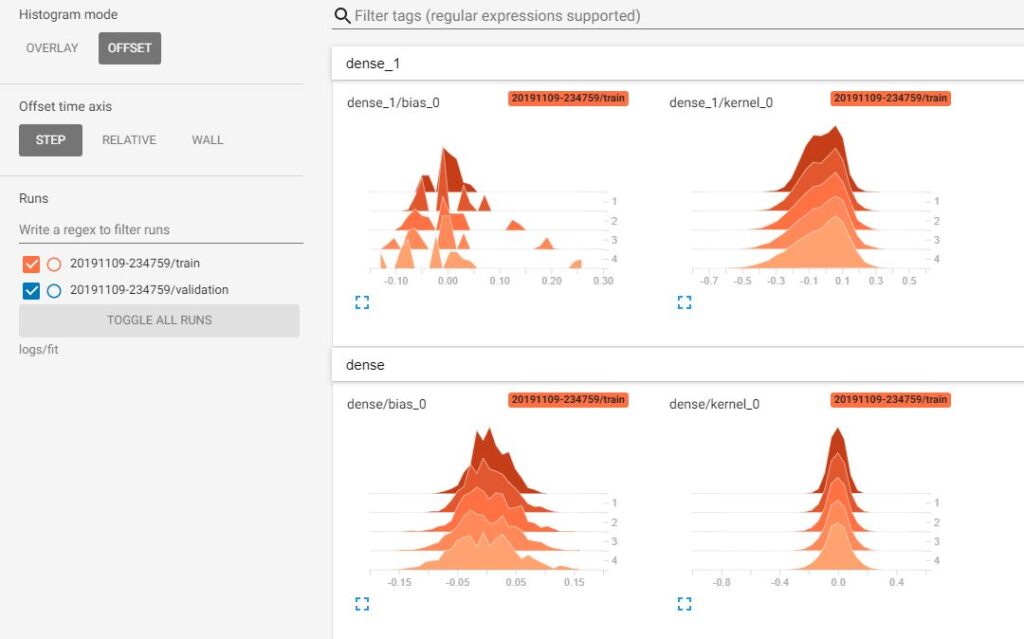Expand the dense/kernel_0 histogram to fullscreen
Image resolution: width=1024 pixels, height=639 pixels.
(684, 604)
